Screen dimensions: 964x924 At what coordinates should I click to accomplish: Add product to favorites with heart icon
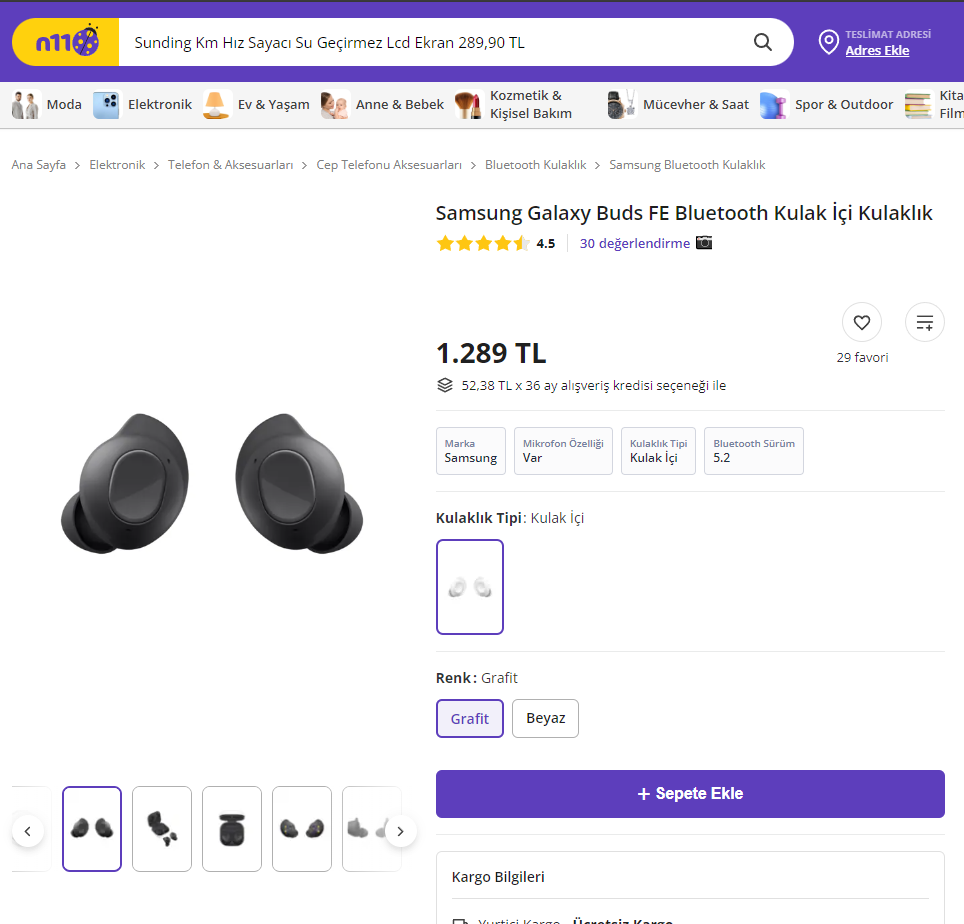pos(862,322)
